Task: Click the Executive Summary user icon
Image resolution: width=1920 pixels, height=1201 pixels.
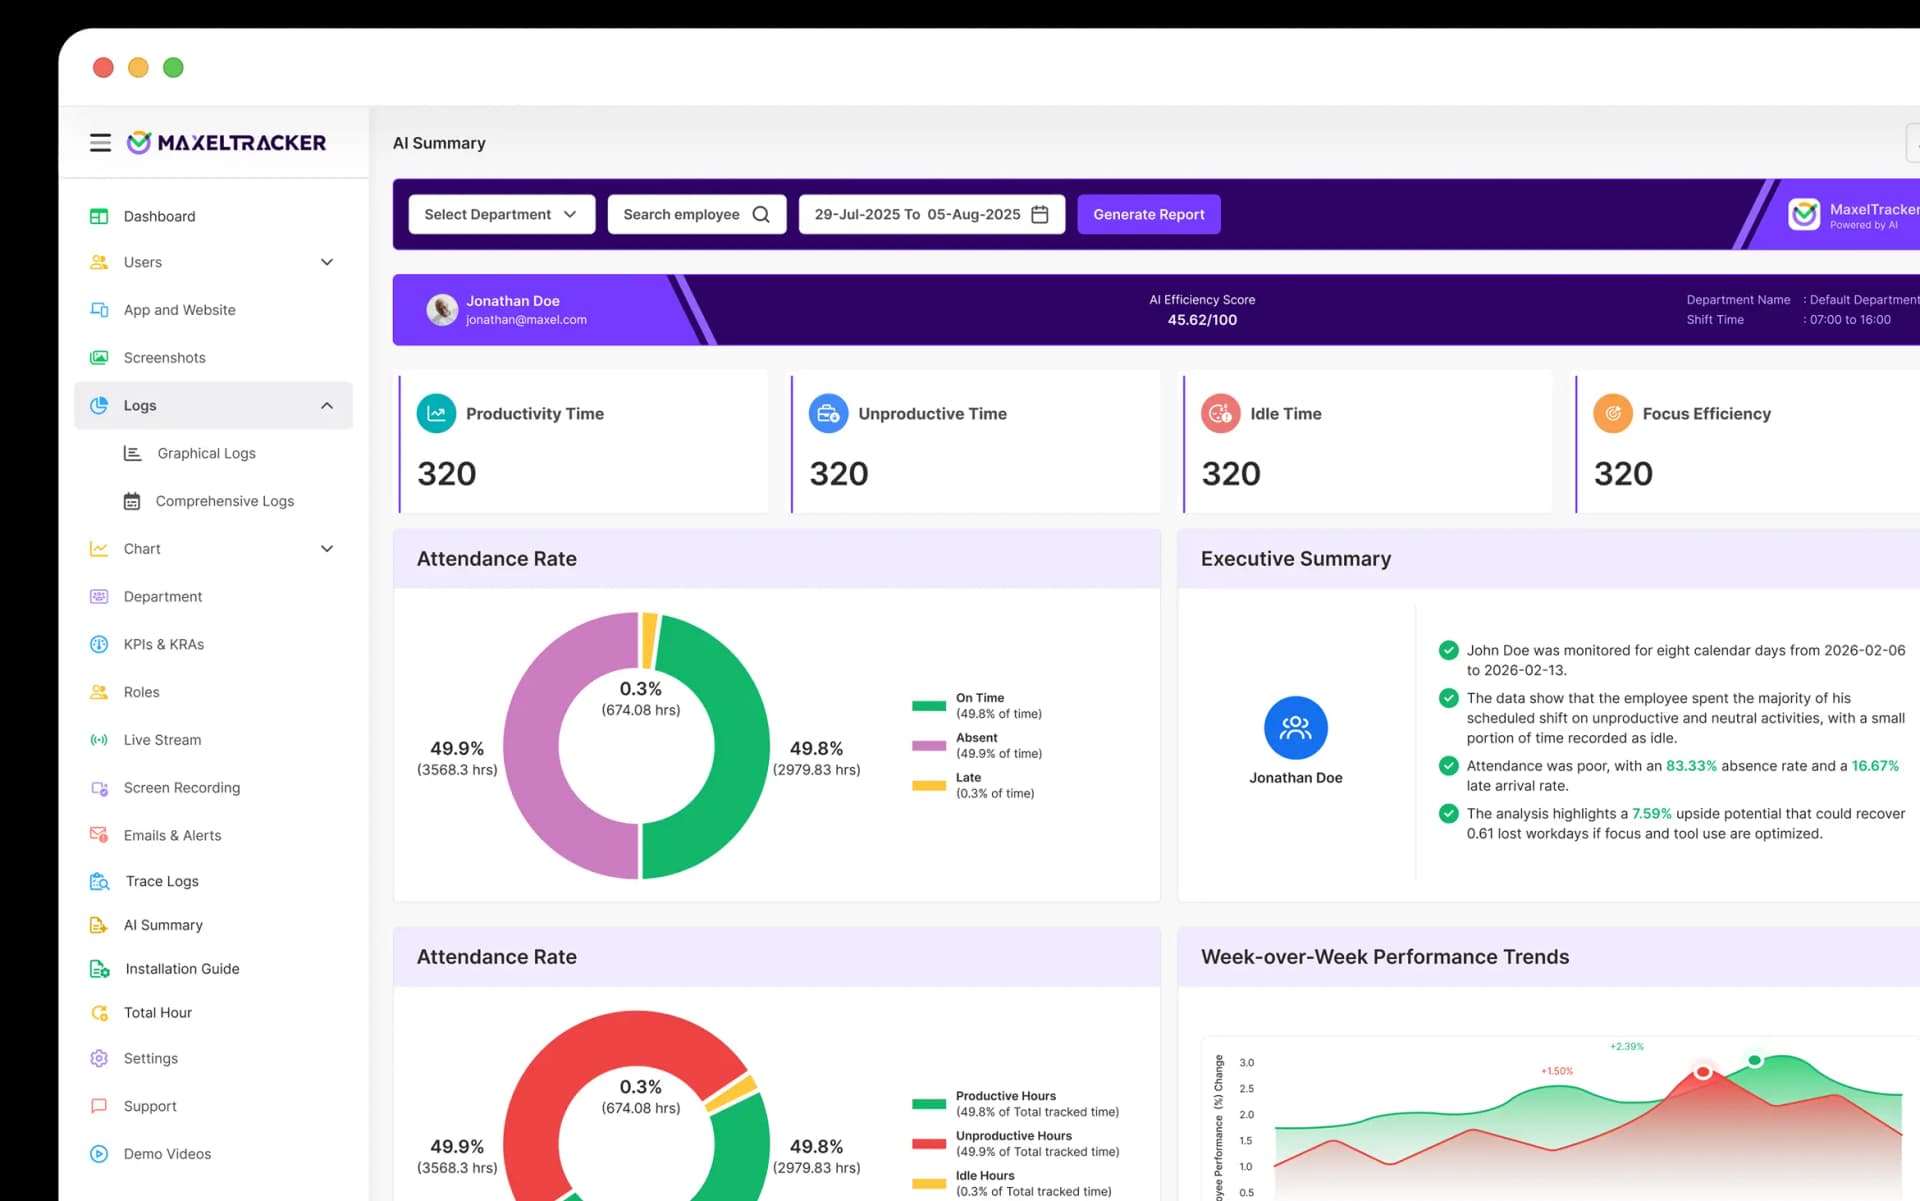Action: tap(1296, 728)
